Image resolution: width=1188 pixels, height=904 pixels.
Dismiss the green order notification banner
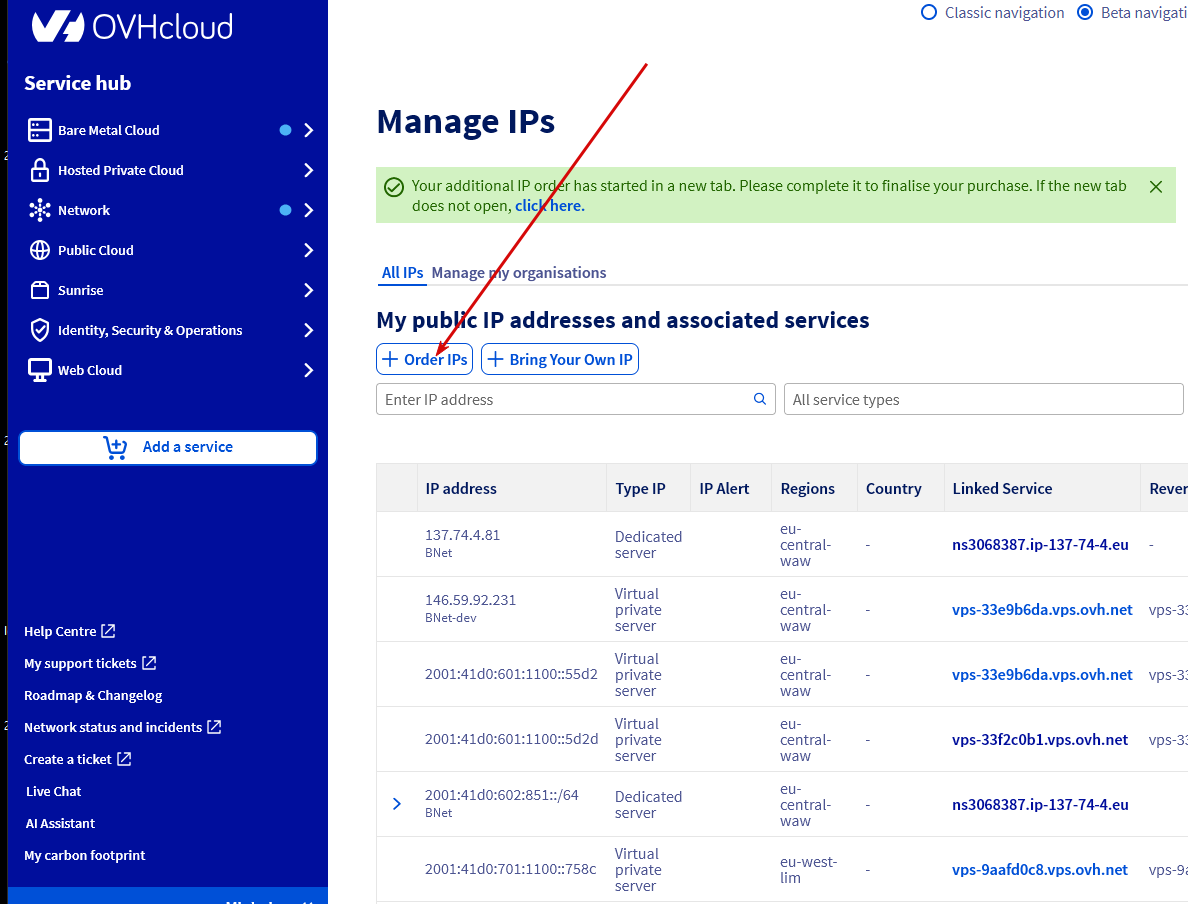tap(1155, 186)
